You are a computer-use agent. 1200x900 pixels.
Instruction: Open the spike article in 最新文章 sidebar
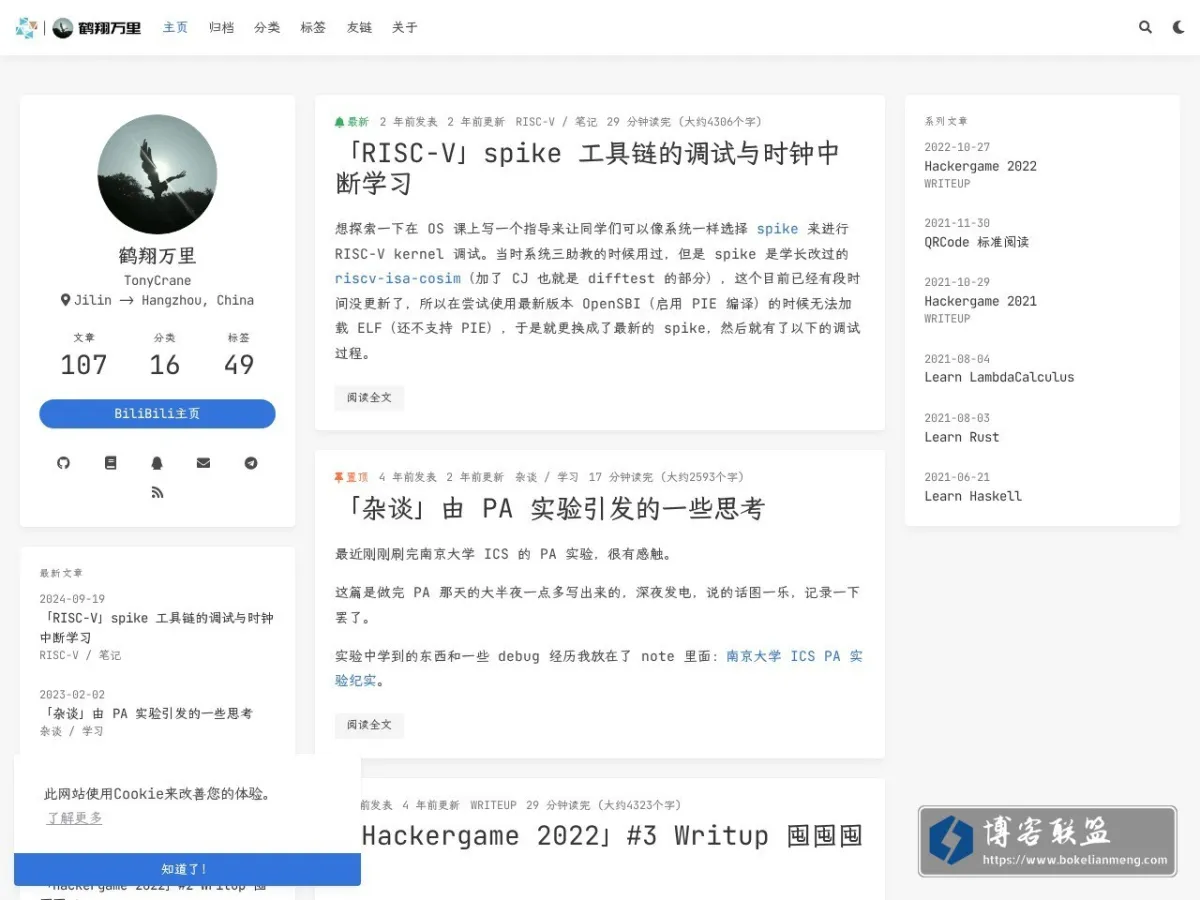coord(157,628)
